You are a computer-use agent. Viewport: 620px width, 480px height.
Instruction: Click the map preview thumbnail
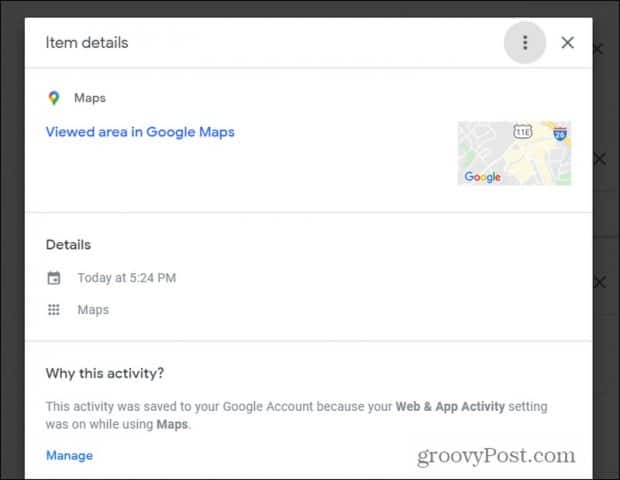point(514,153)
